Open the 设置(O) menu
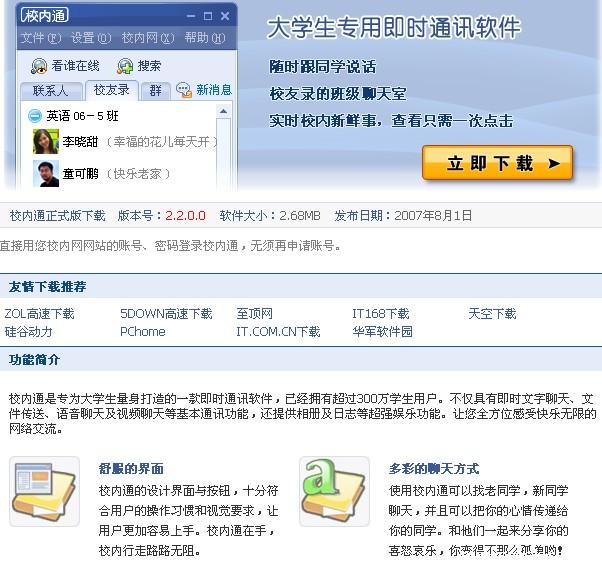The image size is (602, 561). [91, 38]
